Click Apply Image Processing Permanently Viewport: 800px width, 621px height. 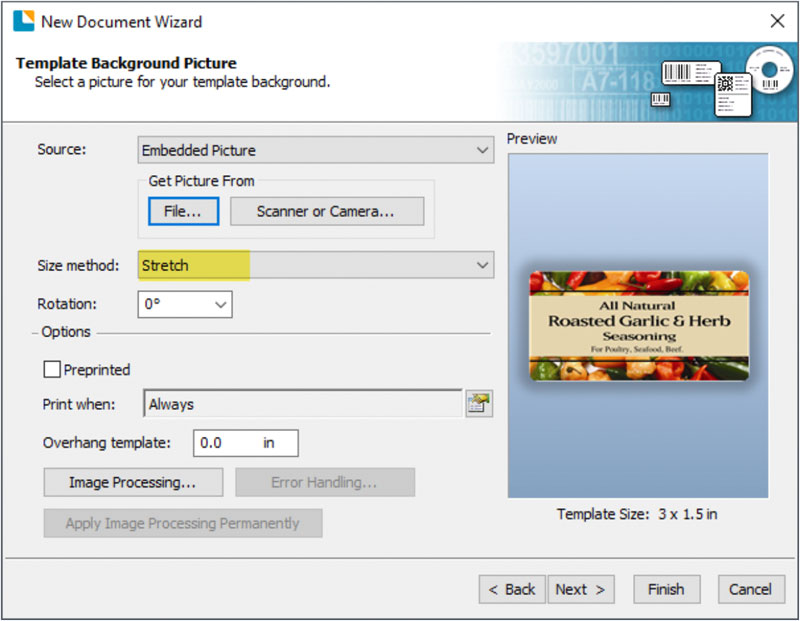click(x=183, y=523)
